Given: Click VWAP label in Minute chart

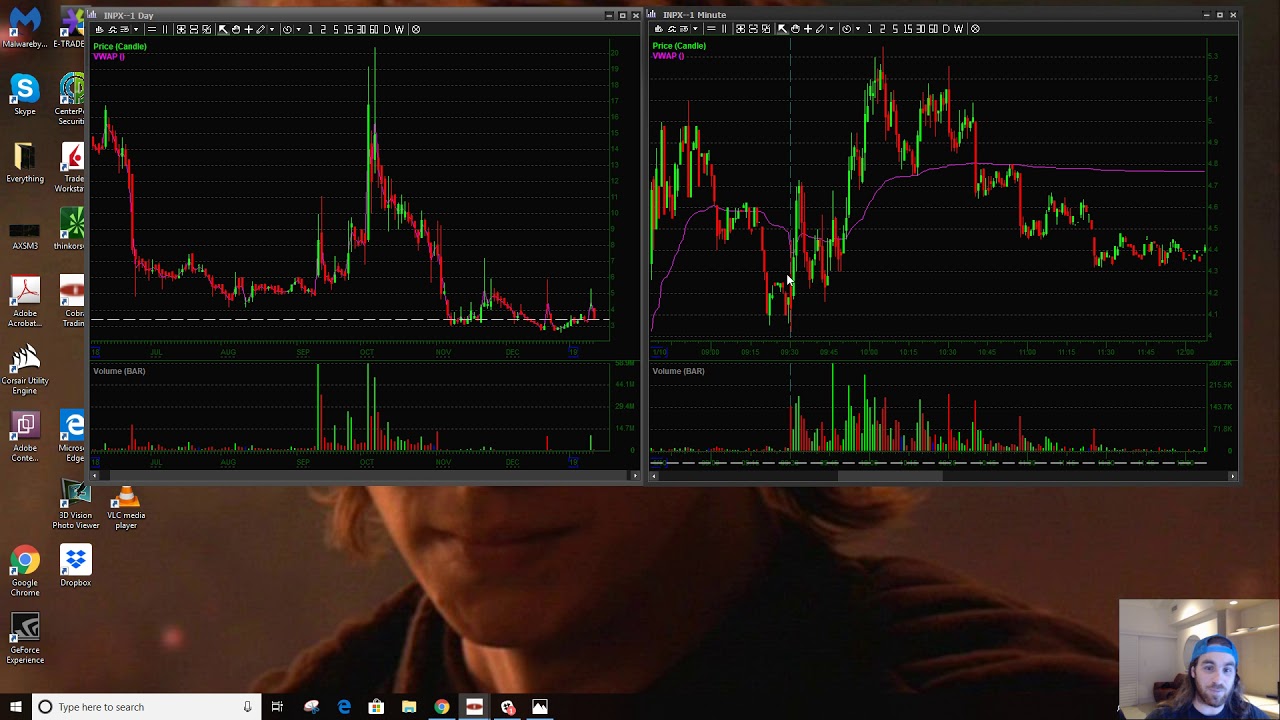Looking at the screenshot, I should tap(668, 56).
